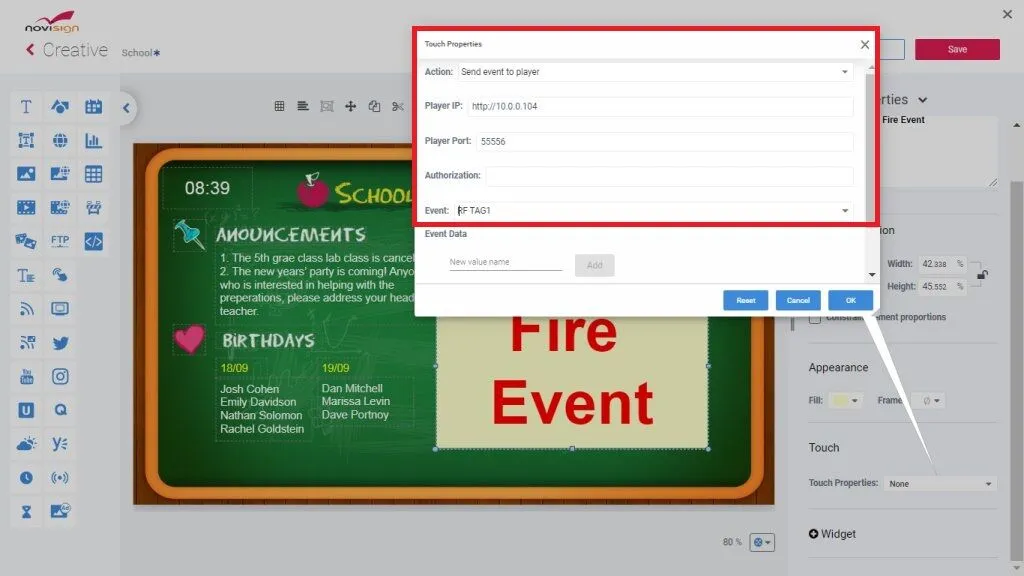Open the Action dropdown in Touch Properties

[845, 71]
